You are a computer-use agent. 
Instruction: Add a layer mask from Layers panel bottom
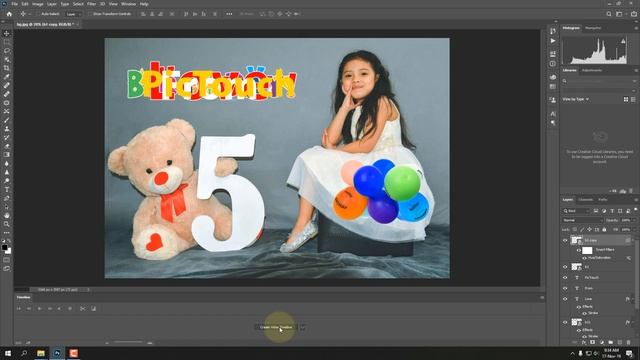593,342
